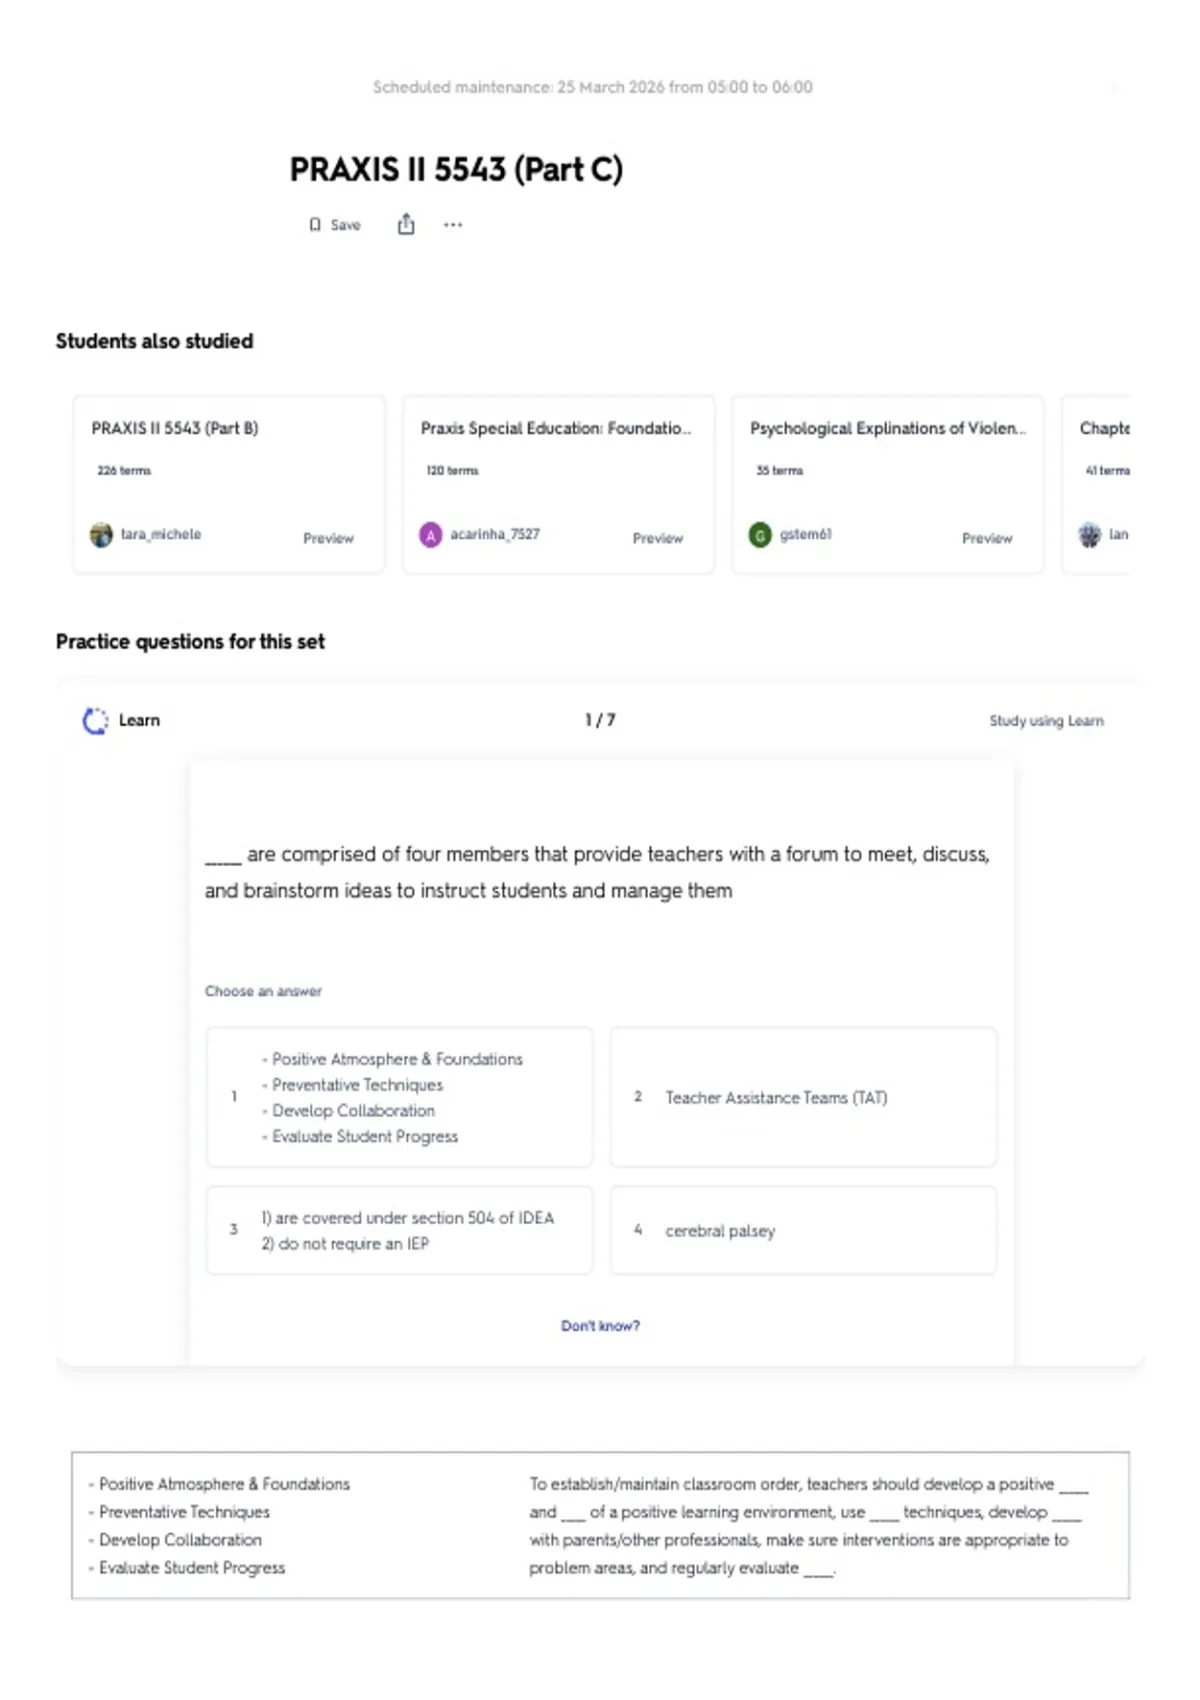The image size is (1200, 1700).
Task: Preview the Praxis Special Education Foundations set
Action: pos(657,538)
